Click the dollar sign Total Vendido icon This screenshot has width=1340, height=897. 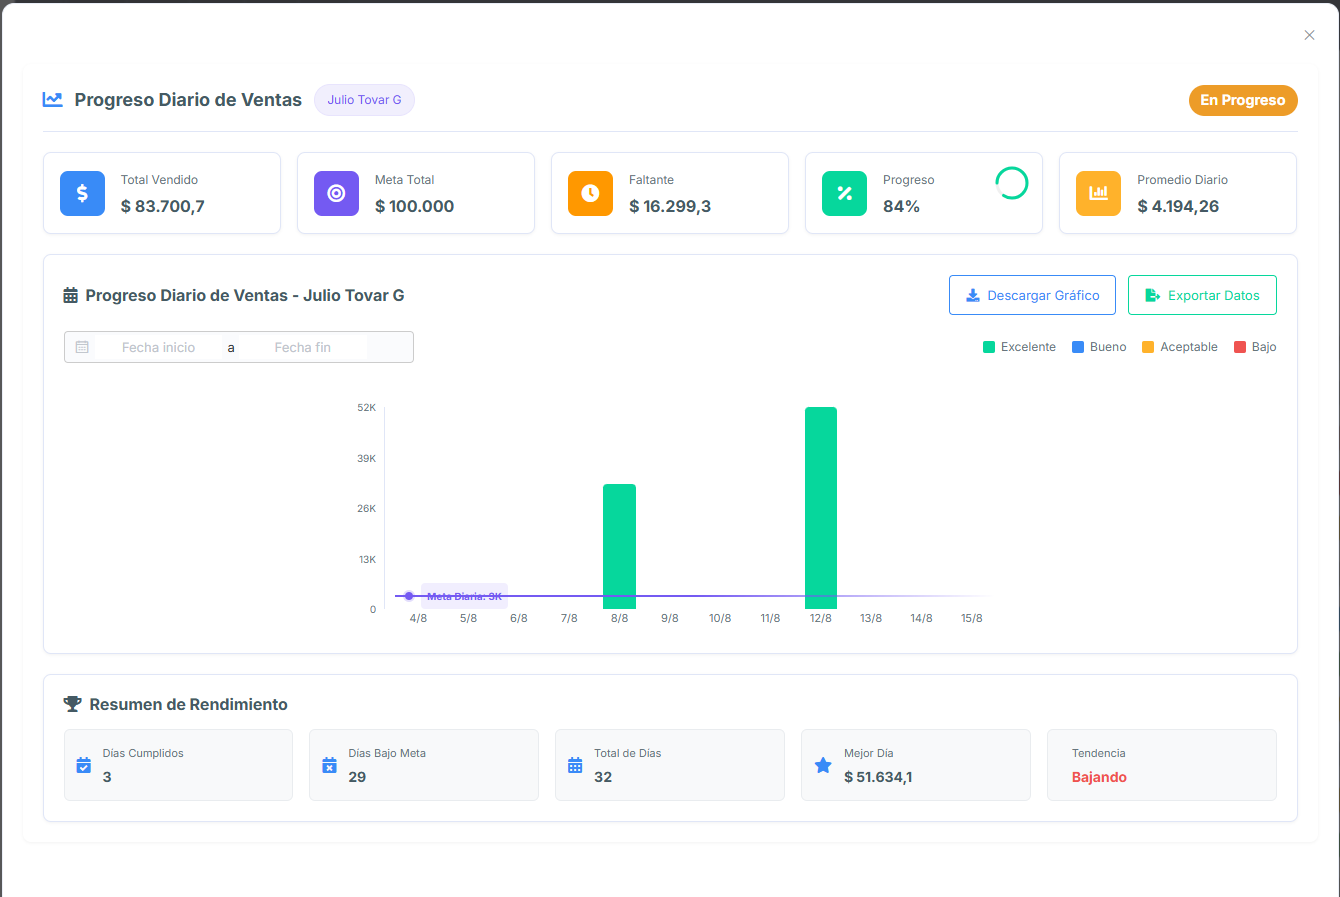(x=82, y=194)
